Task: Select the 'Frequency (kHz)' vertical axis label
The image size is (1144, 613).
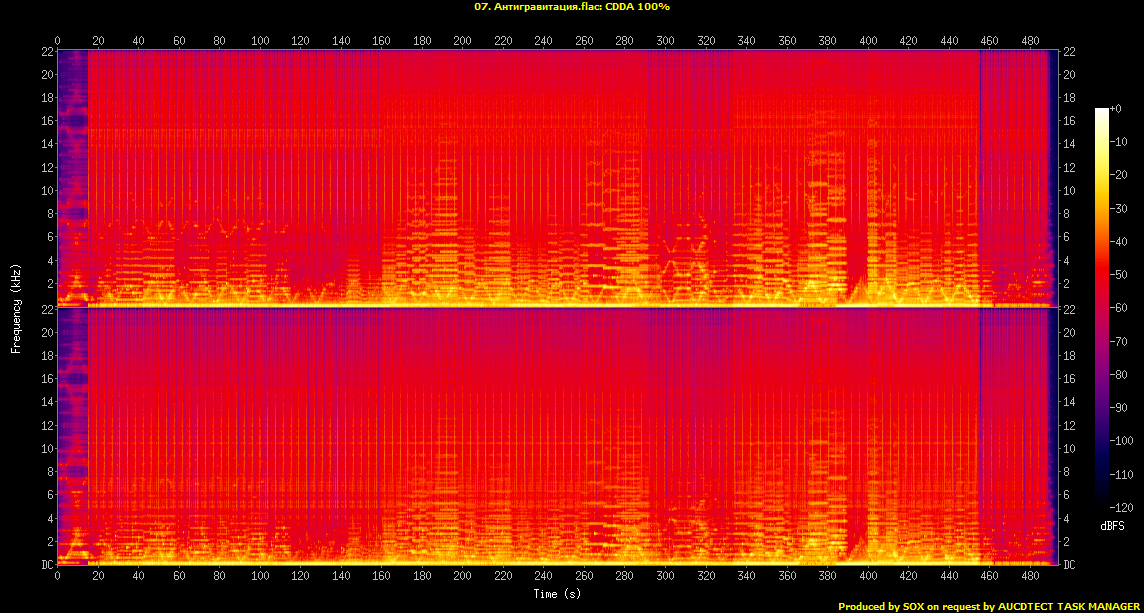Action: point(16,307)
